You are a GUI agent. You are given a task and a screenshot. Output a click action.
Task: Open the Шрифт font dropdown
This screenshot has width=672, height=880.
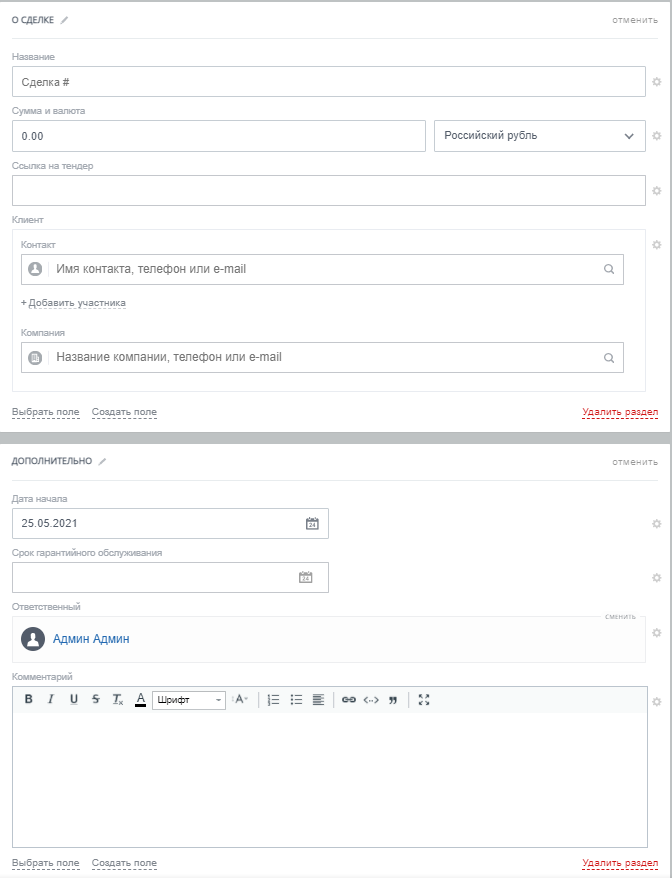click(189, 700)
